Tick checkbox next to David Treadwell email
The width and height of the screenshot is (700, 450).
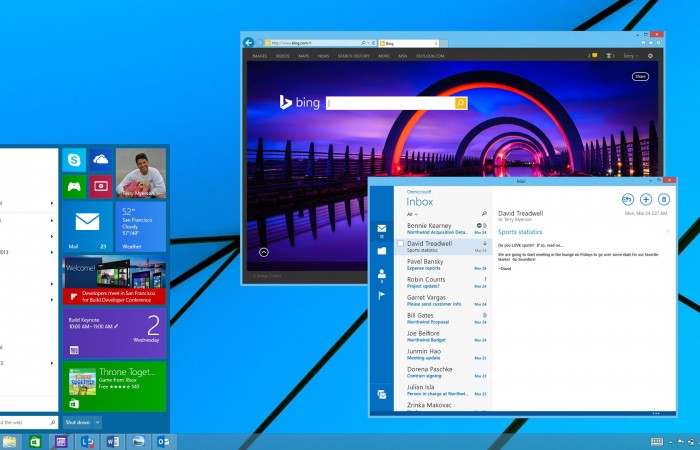(401, 243)
